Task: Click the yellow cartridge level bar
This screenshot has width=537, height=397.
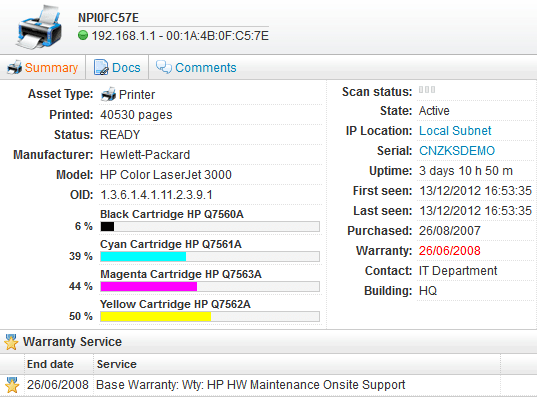Action: point(210,317)
